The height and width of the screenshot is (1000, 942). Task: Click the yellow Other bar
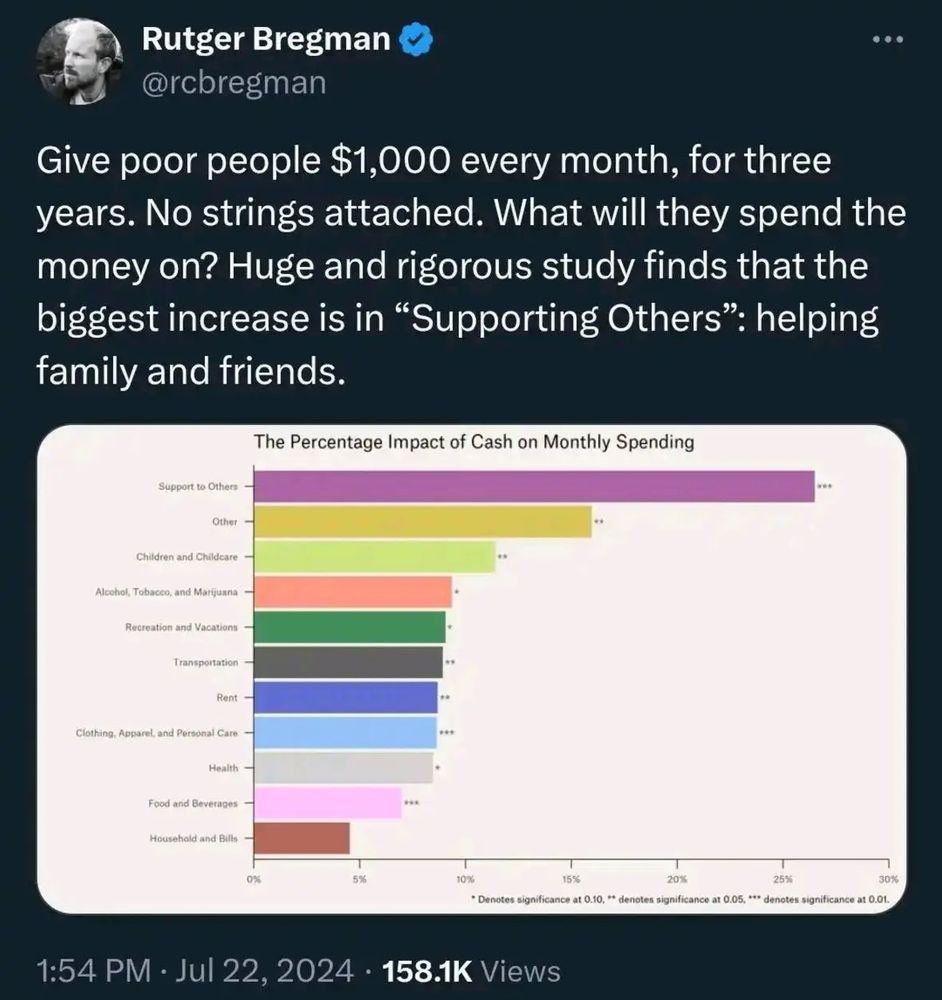[423, 522]
